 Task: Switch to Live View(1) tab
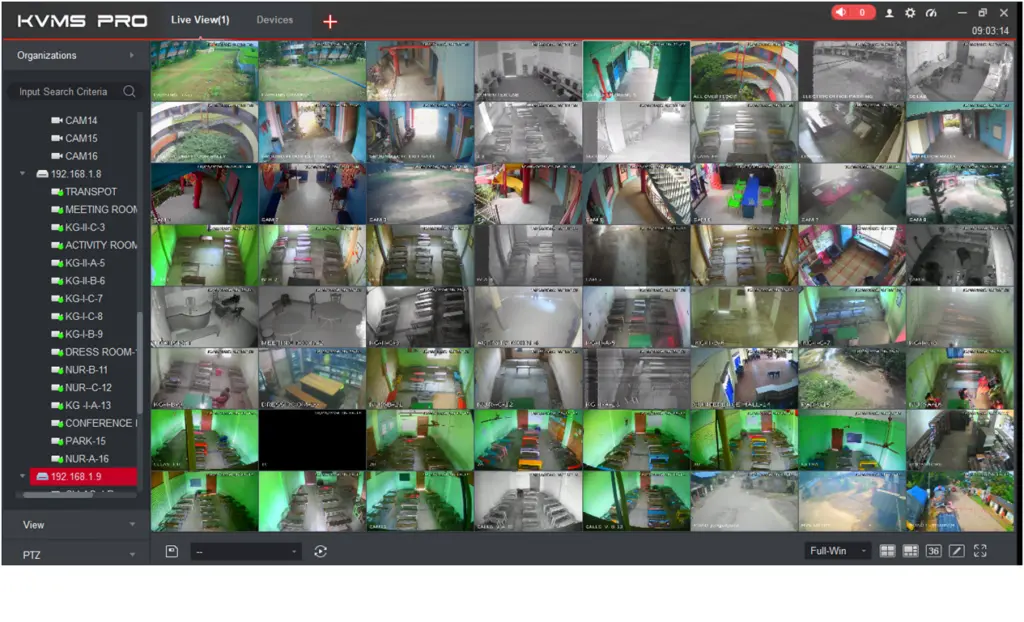pos(200,20)
